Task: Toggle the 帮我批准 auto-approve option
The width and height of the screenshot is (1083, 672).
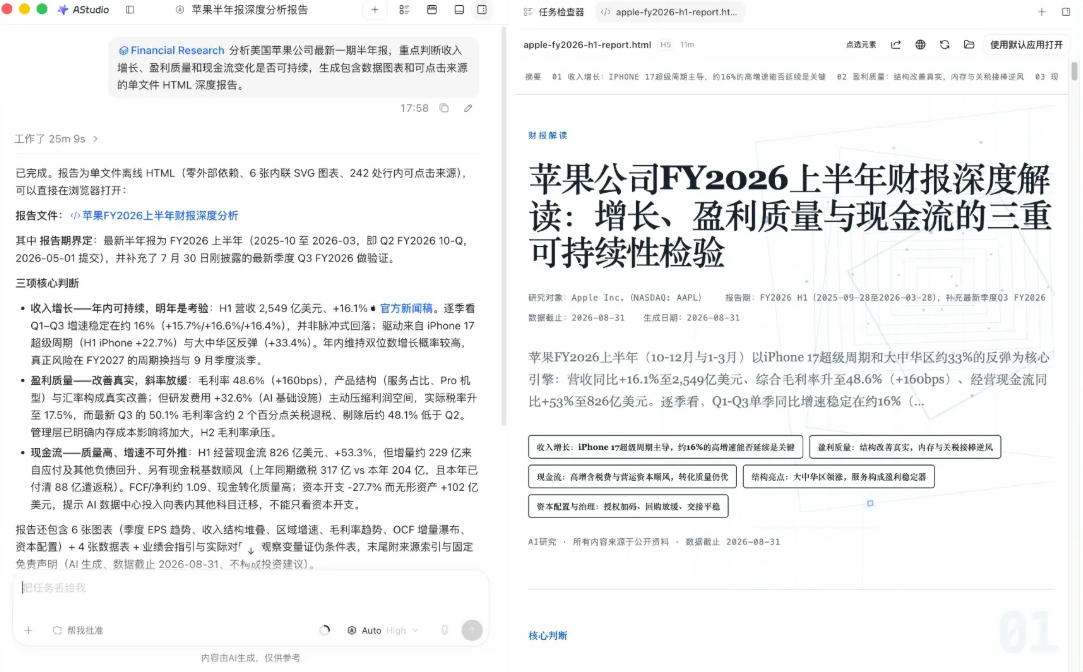Action: pyautogui.click(x=78, y=630)
